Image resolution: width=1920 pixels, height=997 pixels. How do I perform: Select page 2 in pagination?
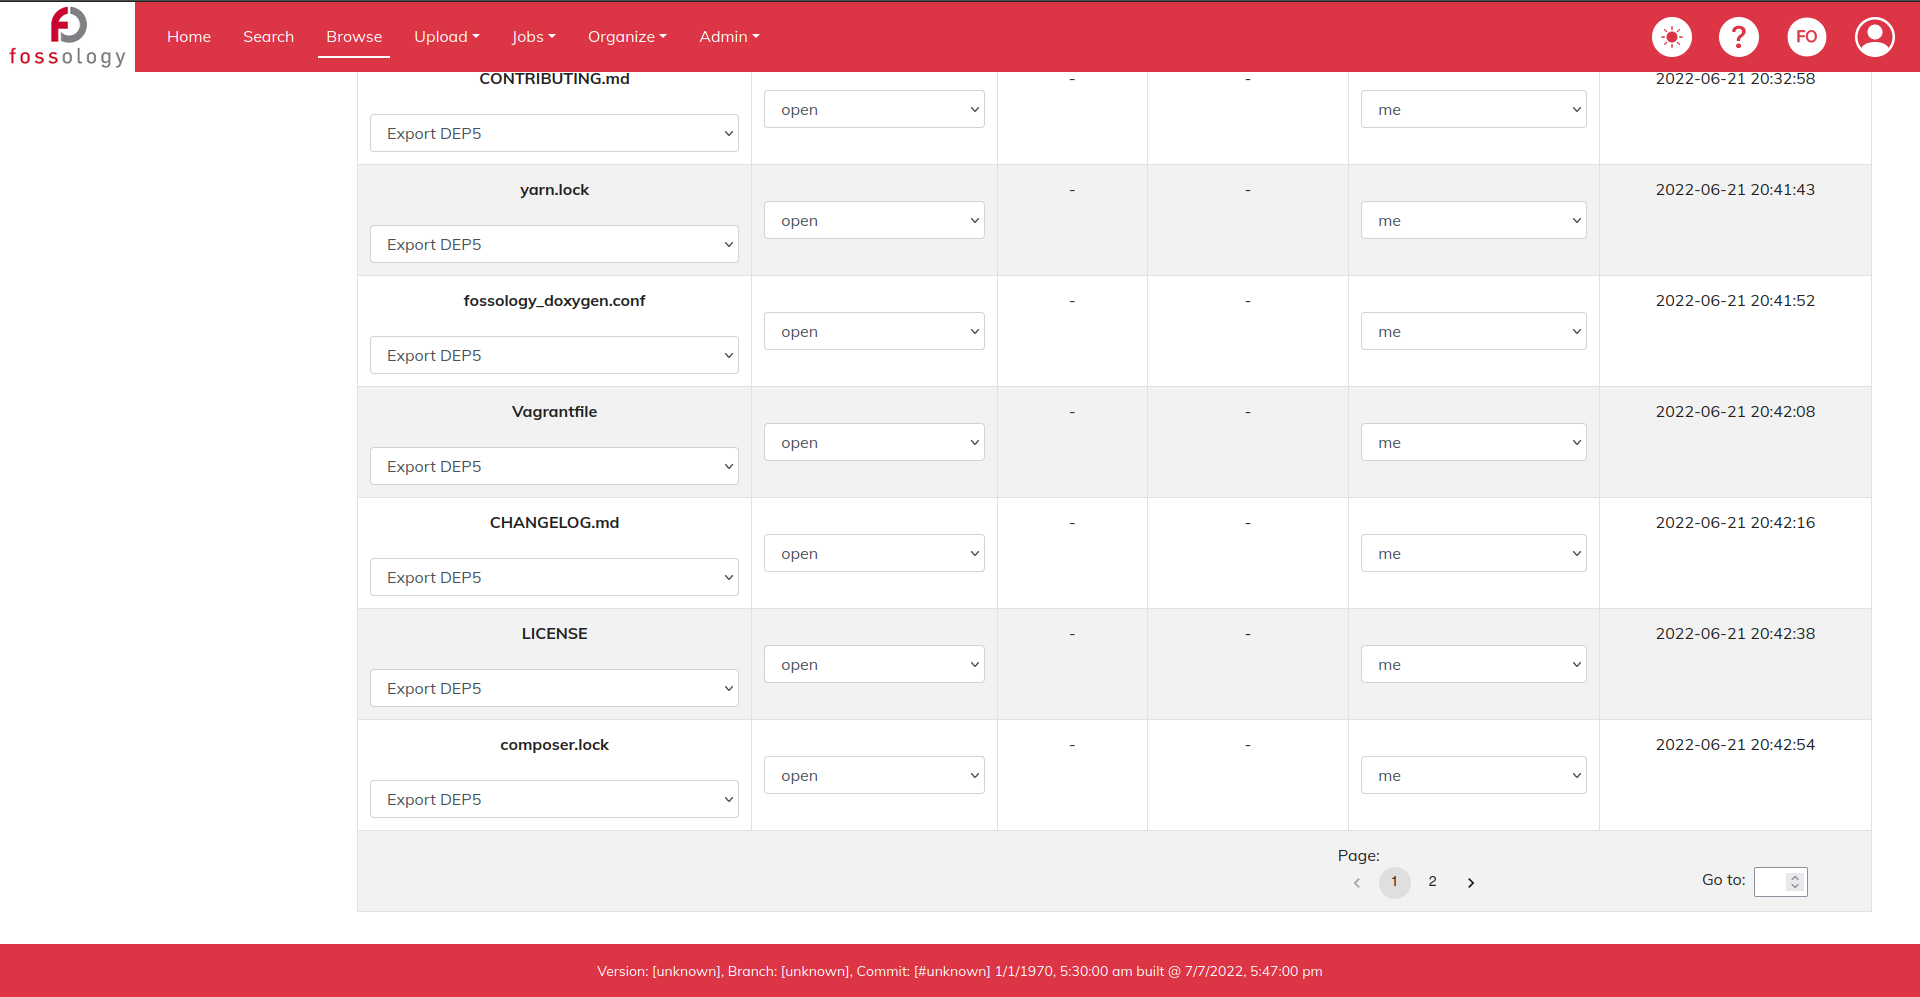coord(1432,882)
